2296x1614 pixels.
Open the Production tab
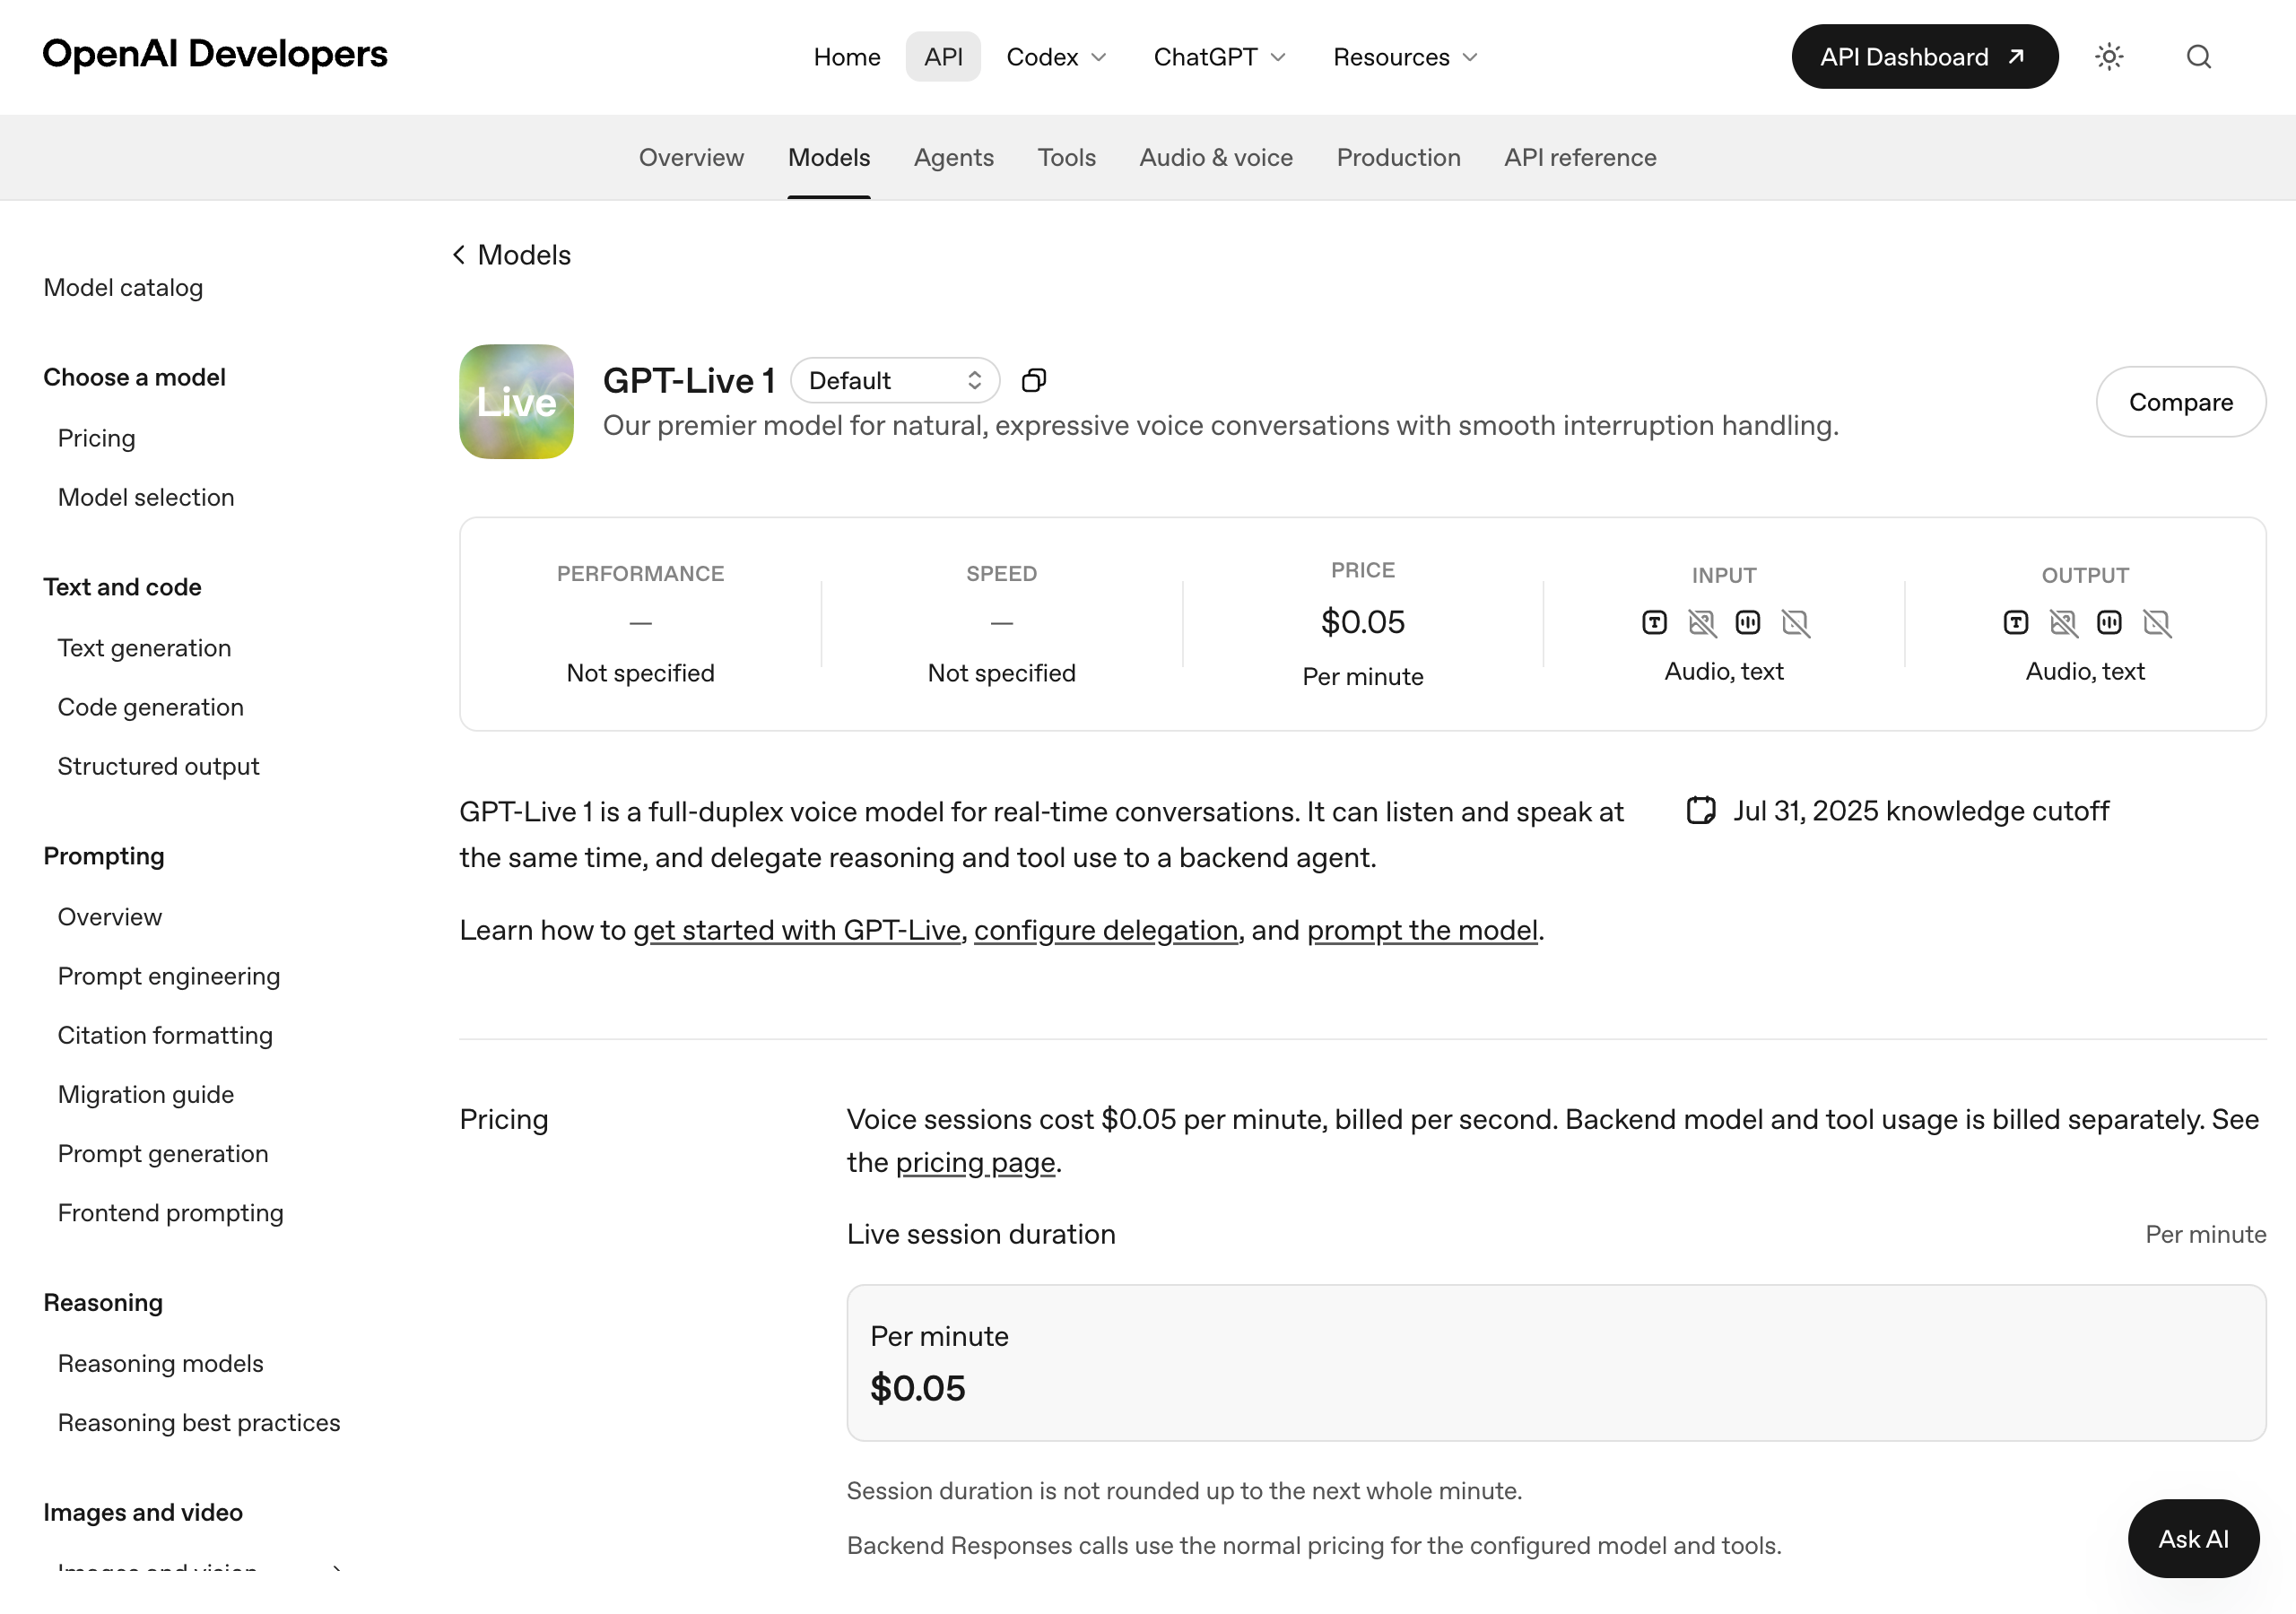coord(1398,157)
